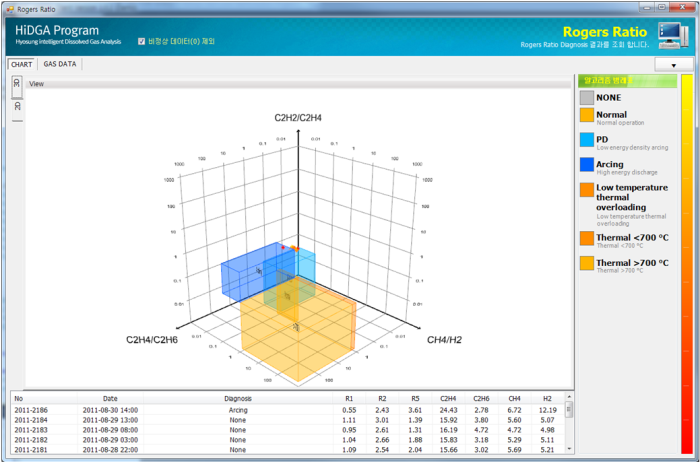Sort by the R5 column header

click(415, 399)
